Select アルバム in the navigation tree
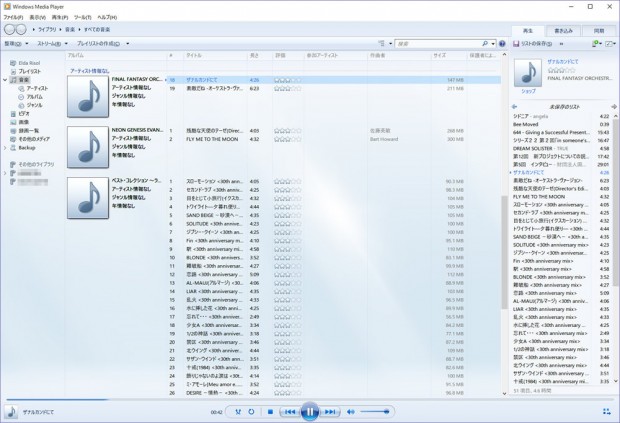The height and width of the screenshot is (423, 620). [35, 97]
